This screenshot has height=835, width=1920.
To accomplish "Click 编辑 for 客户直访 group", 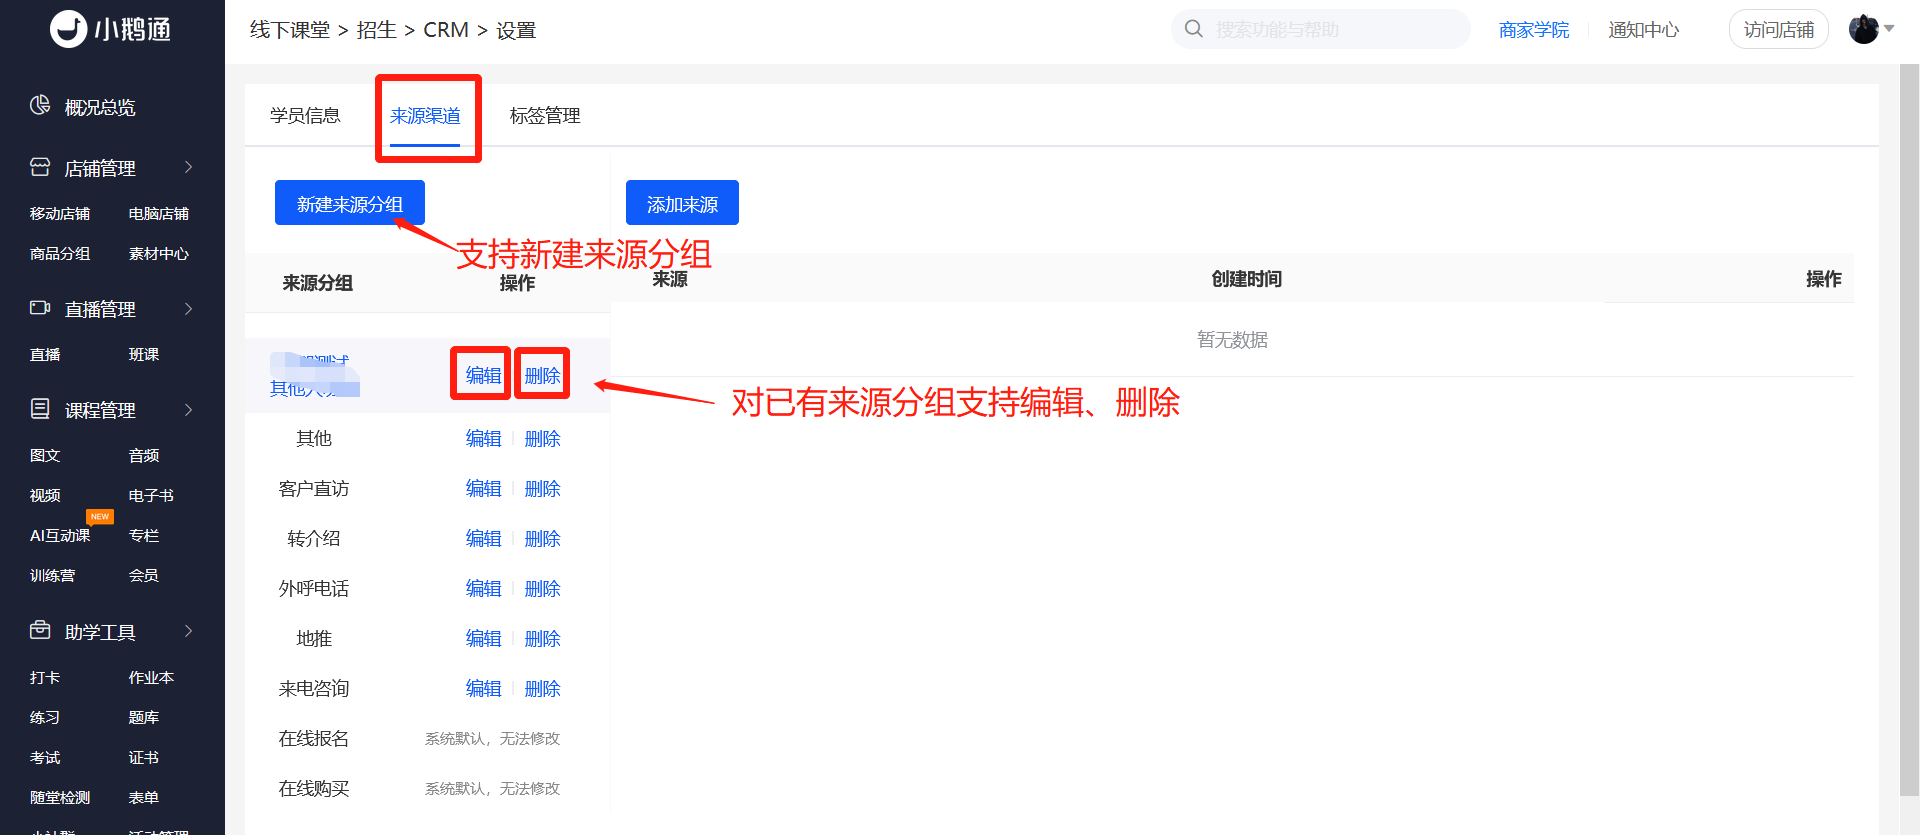I will (x=483, y=489).
